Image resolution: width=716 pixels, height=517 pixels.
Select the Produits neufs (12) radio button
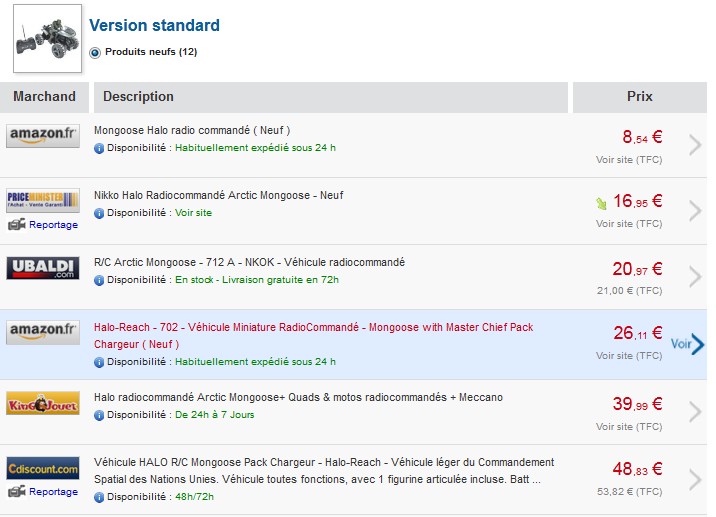[95, 53]
